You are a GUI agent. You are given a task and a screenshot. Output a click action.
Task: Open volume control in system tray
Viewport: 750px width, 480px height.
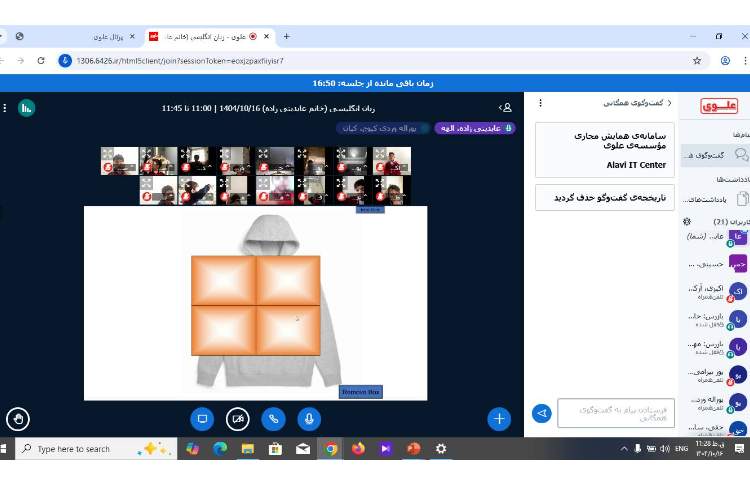coord(665,449)
